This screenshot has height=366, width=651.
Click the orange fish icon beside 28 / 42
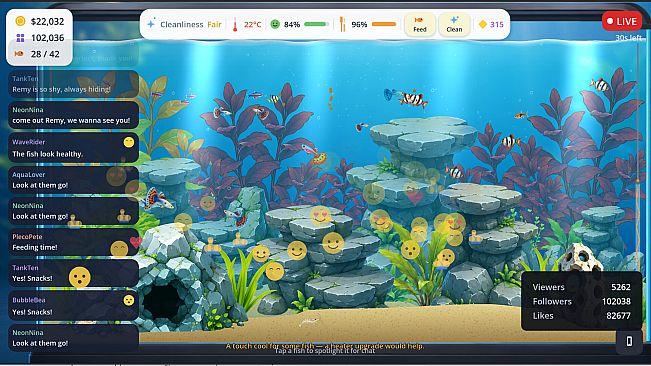pyautogui.click(x=19, y=54)
